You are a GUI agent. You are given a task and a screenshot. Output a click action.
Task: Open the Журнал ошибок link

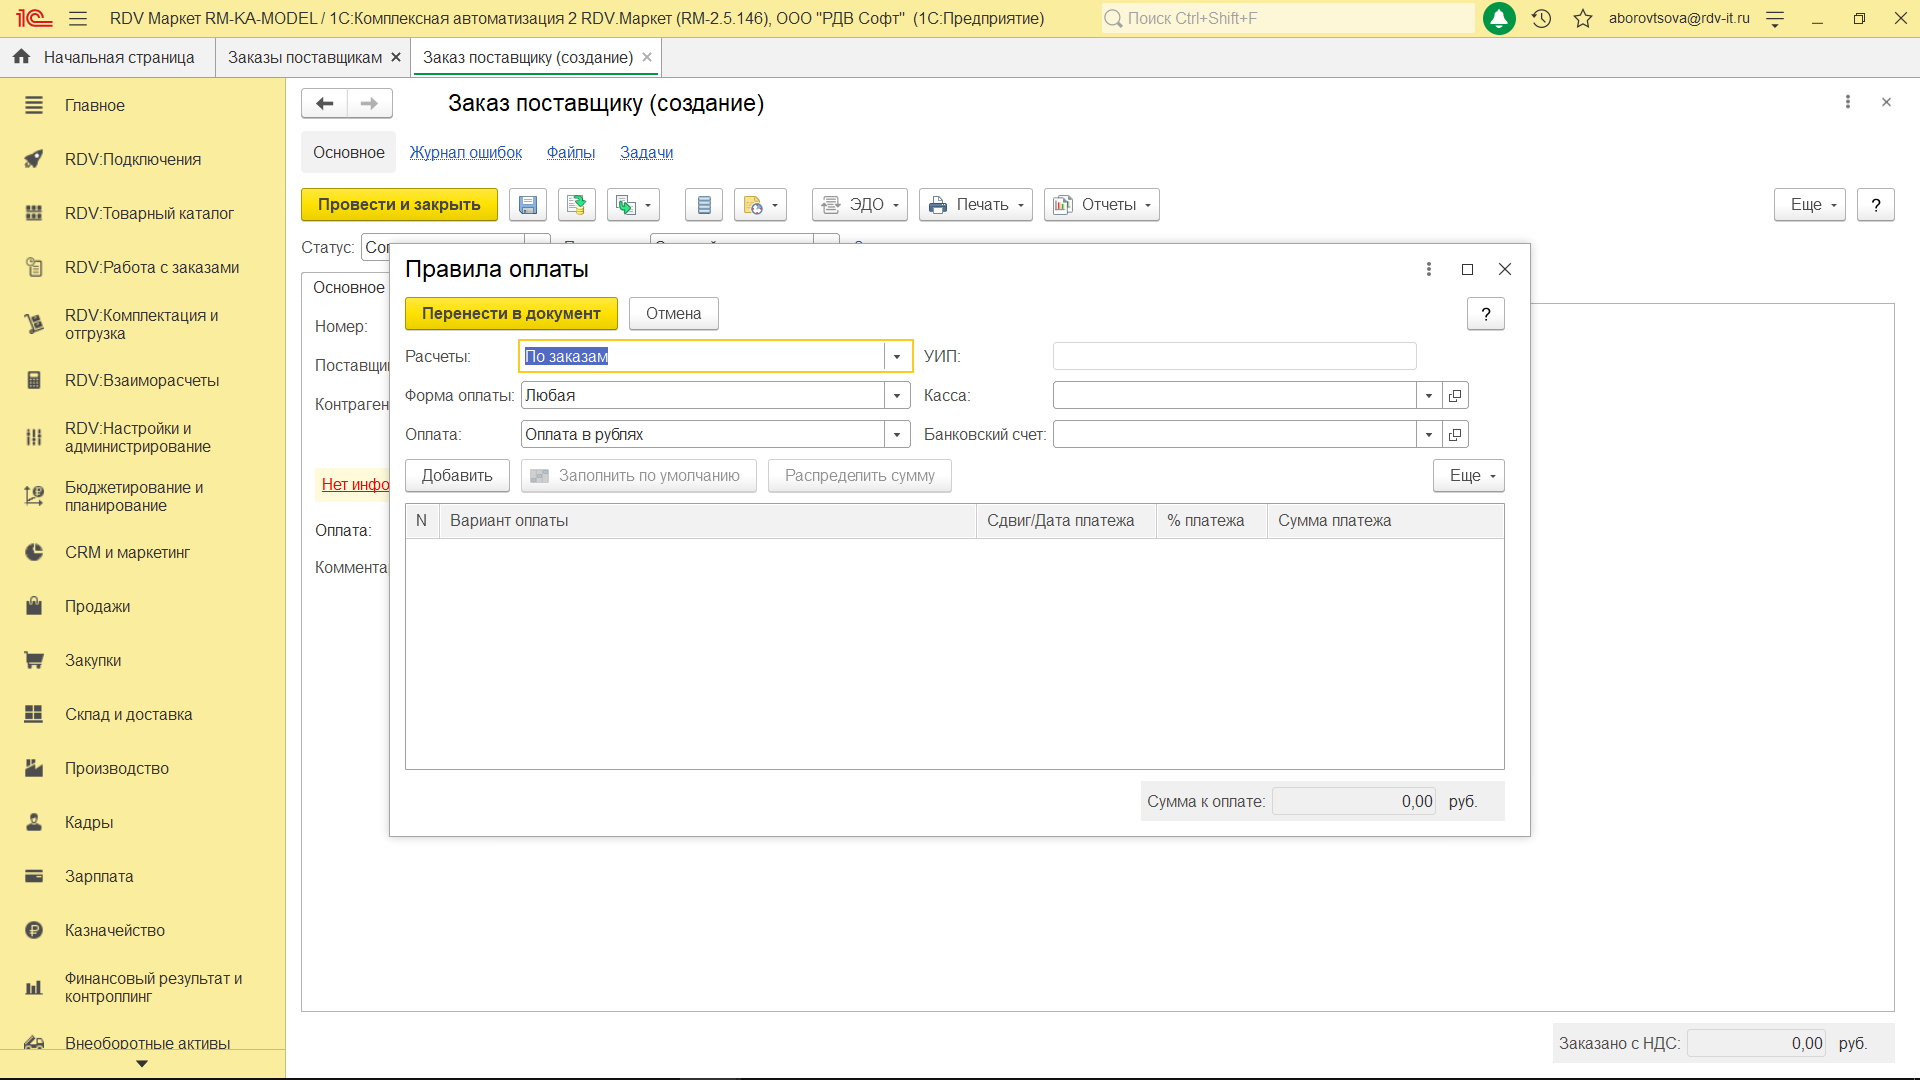click(465, 153)
